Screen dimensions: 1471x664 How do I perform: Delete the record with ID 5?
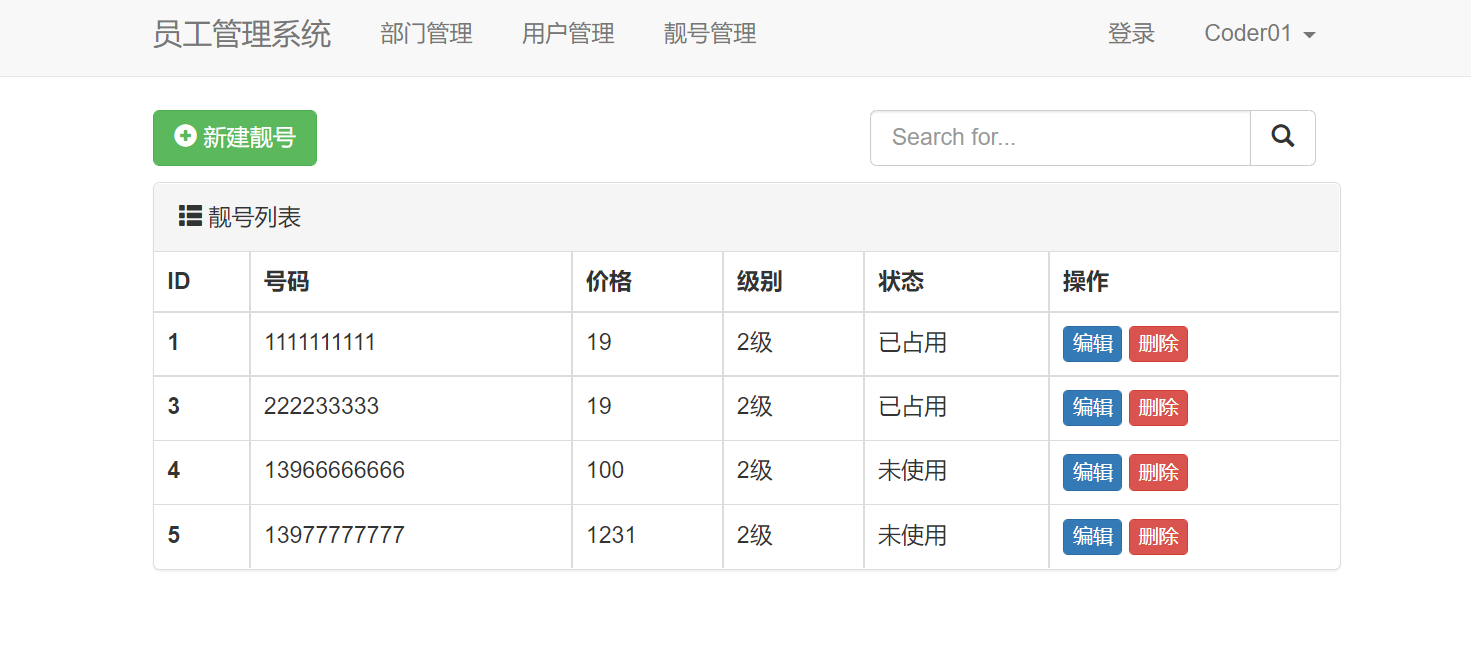(x=1157, y=536)
